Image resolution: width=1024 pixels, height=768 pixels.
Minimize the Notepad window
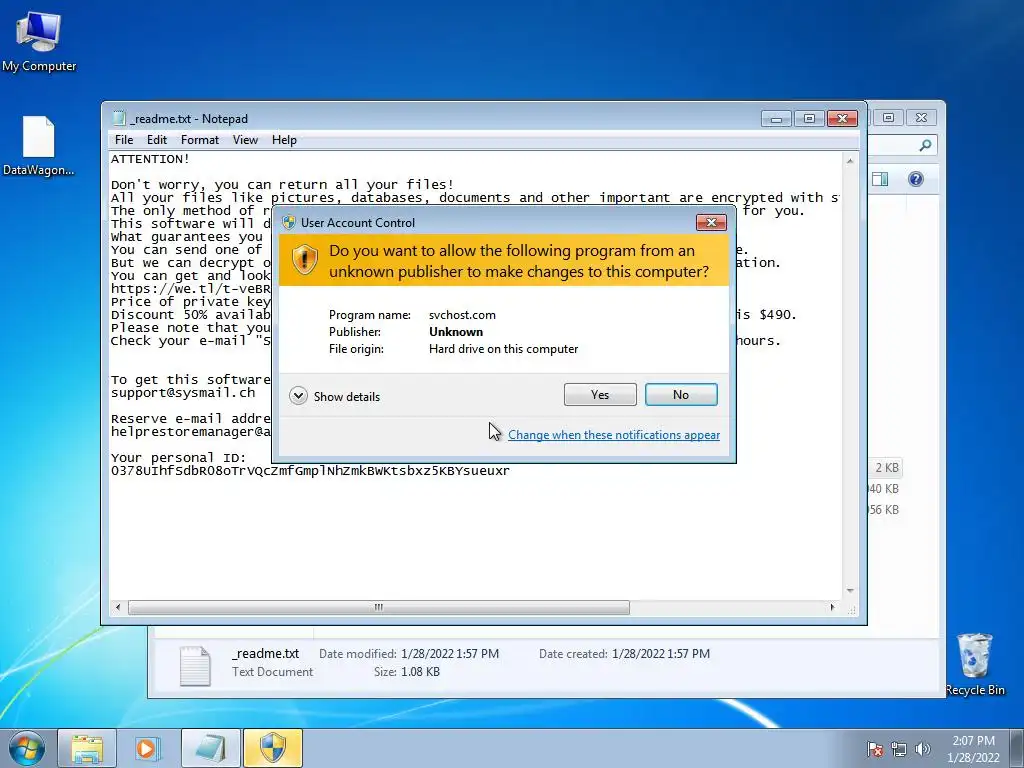[x=776, y=119]
